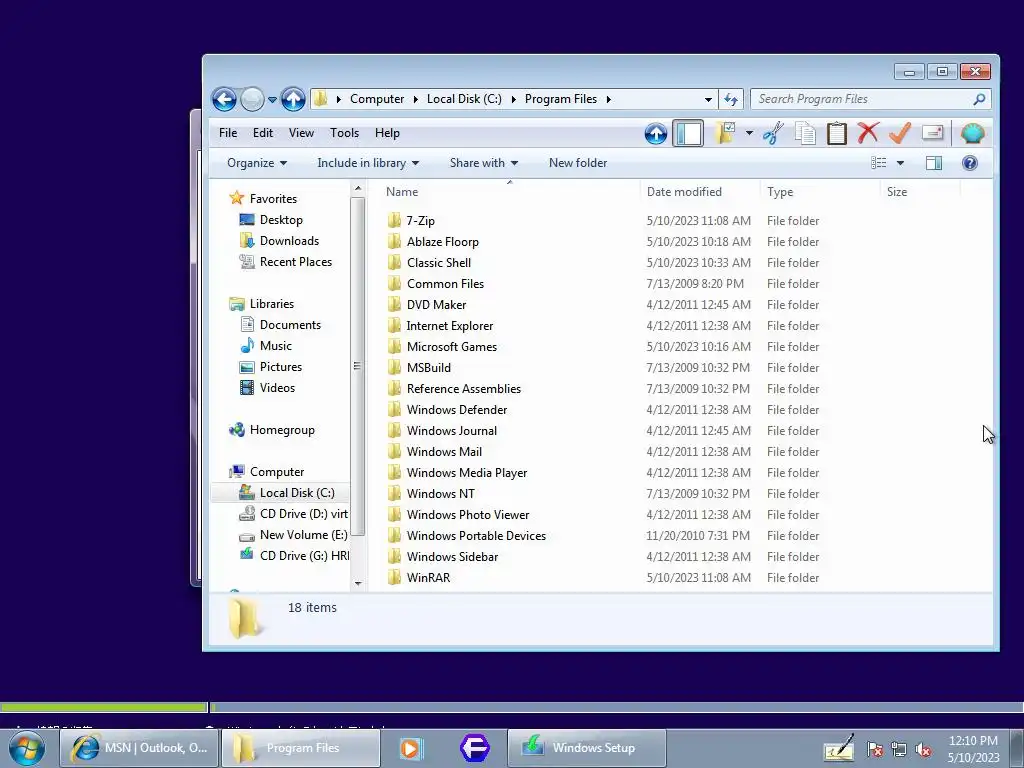The width and height of the screenshot is (1024, 768).
Task: Click the Classic Shell Up toolbar button
Action: 656,133
